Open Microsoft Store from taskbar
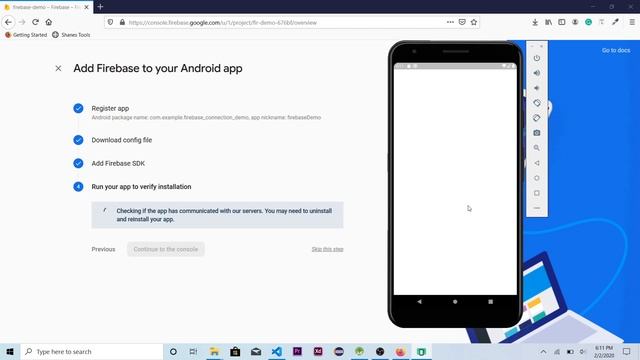 point(235,351)
